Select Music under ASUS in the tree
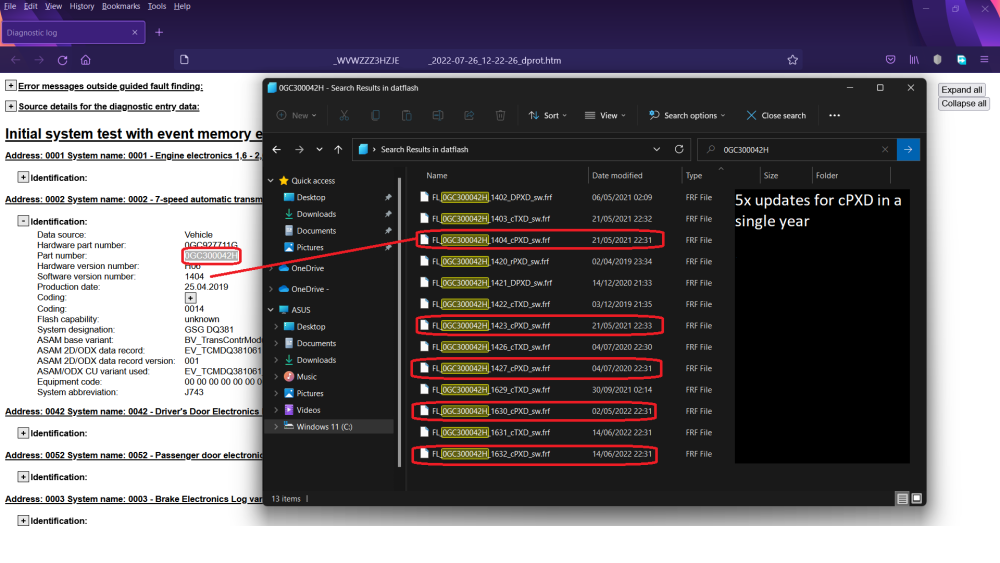 point(306,377)
